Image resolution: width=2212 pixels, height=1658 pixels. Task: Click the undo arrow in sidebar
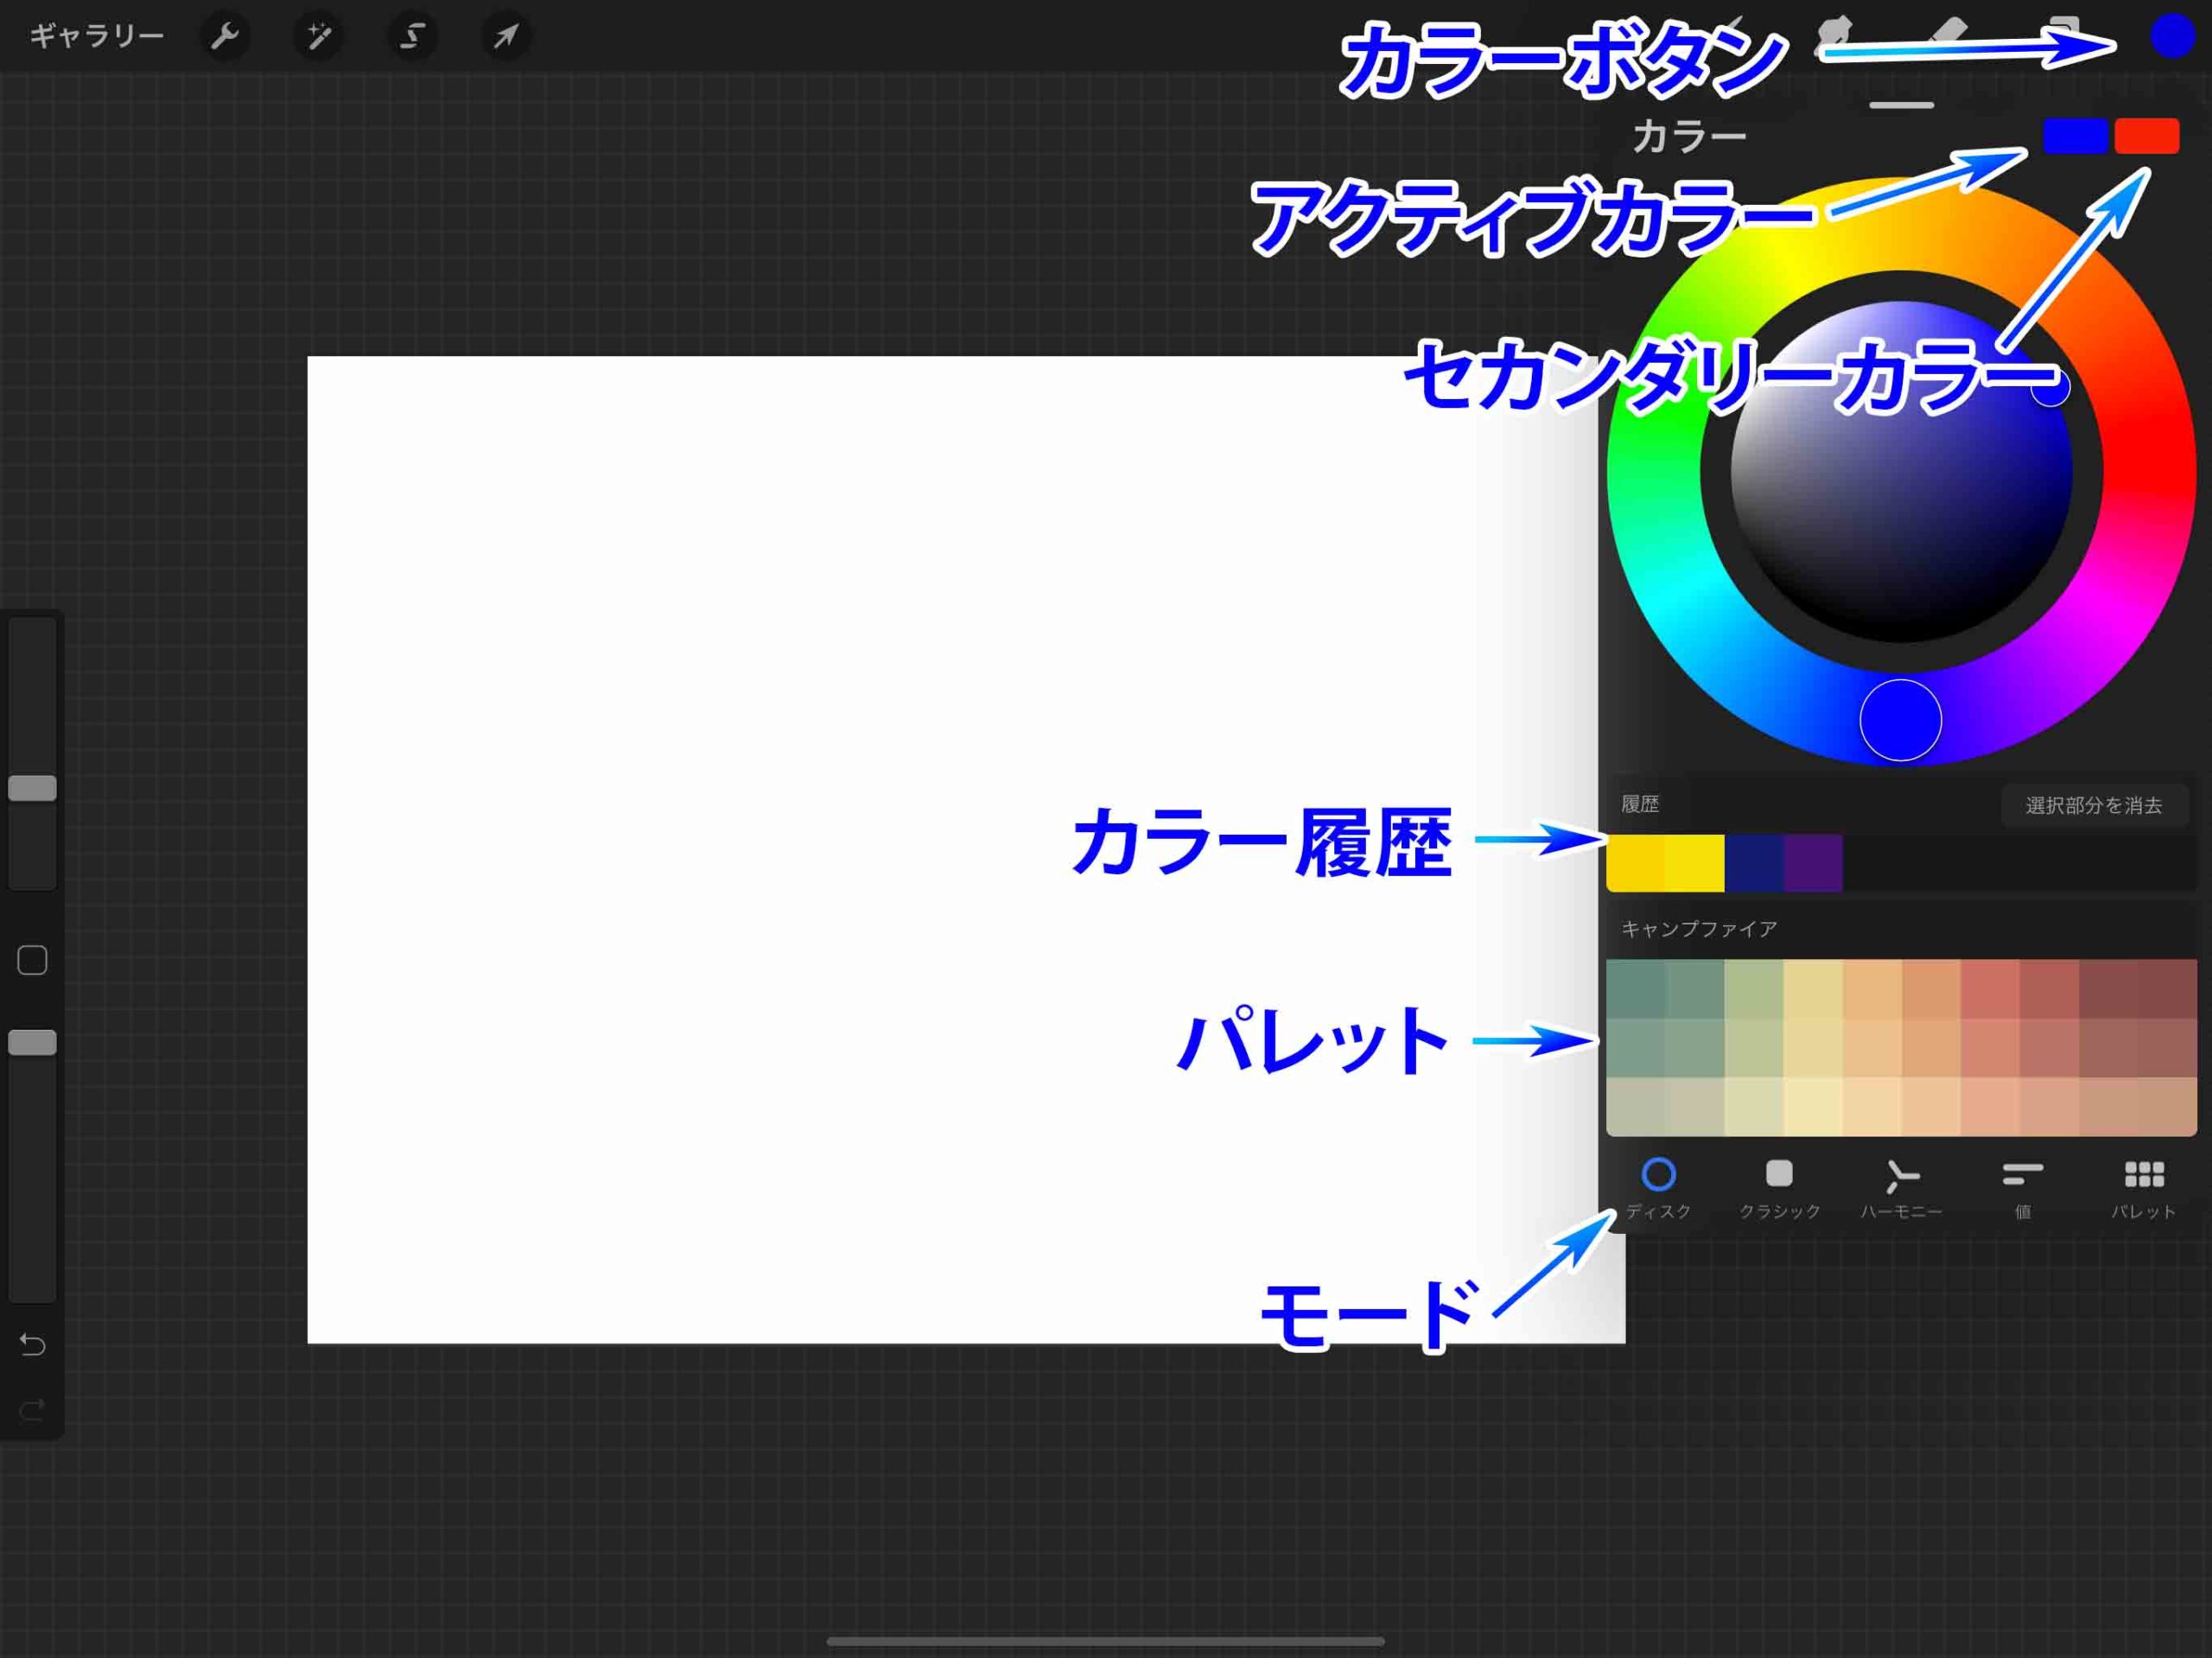(32, 1345)
